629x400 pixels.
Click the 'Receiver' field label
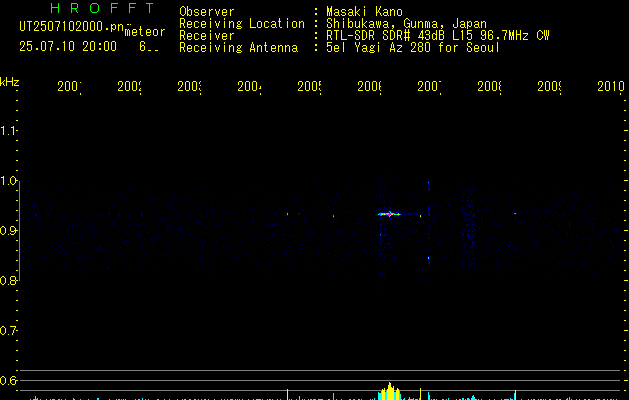point(207,36)
